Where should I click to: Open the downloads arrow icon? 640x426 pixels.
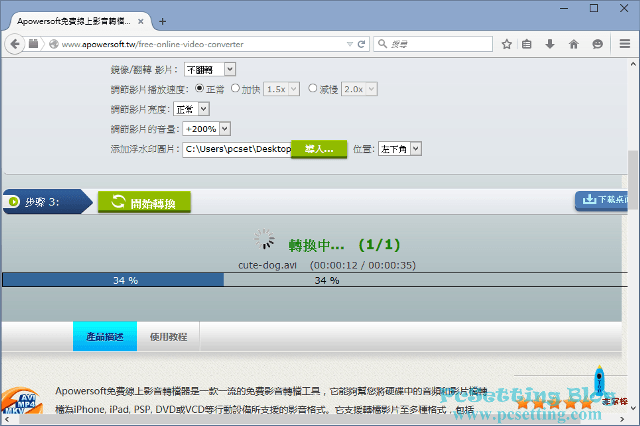(550, 44)
